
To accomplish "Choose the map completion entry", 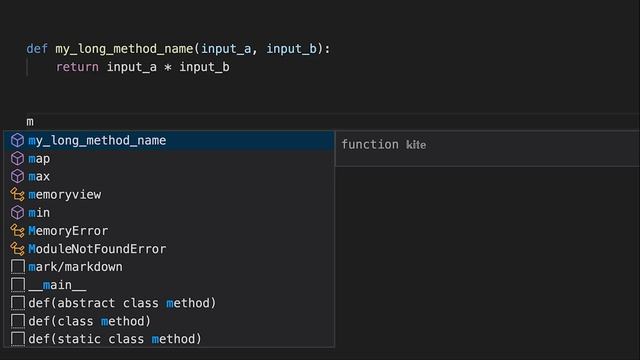I will click(169, 158).
